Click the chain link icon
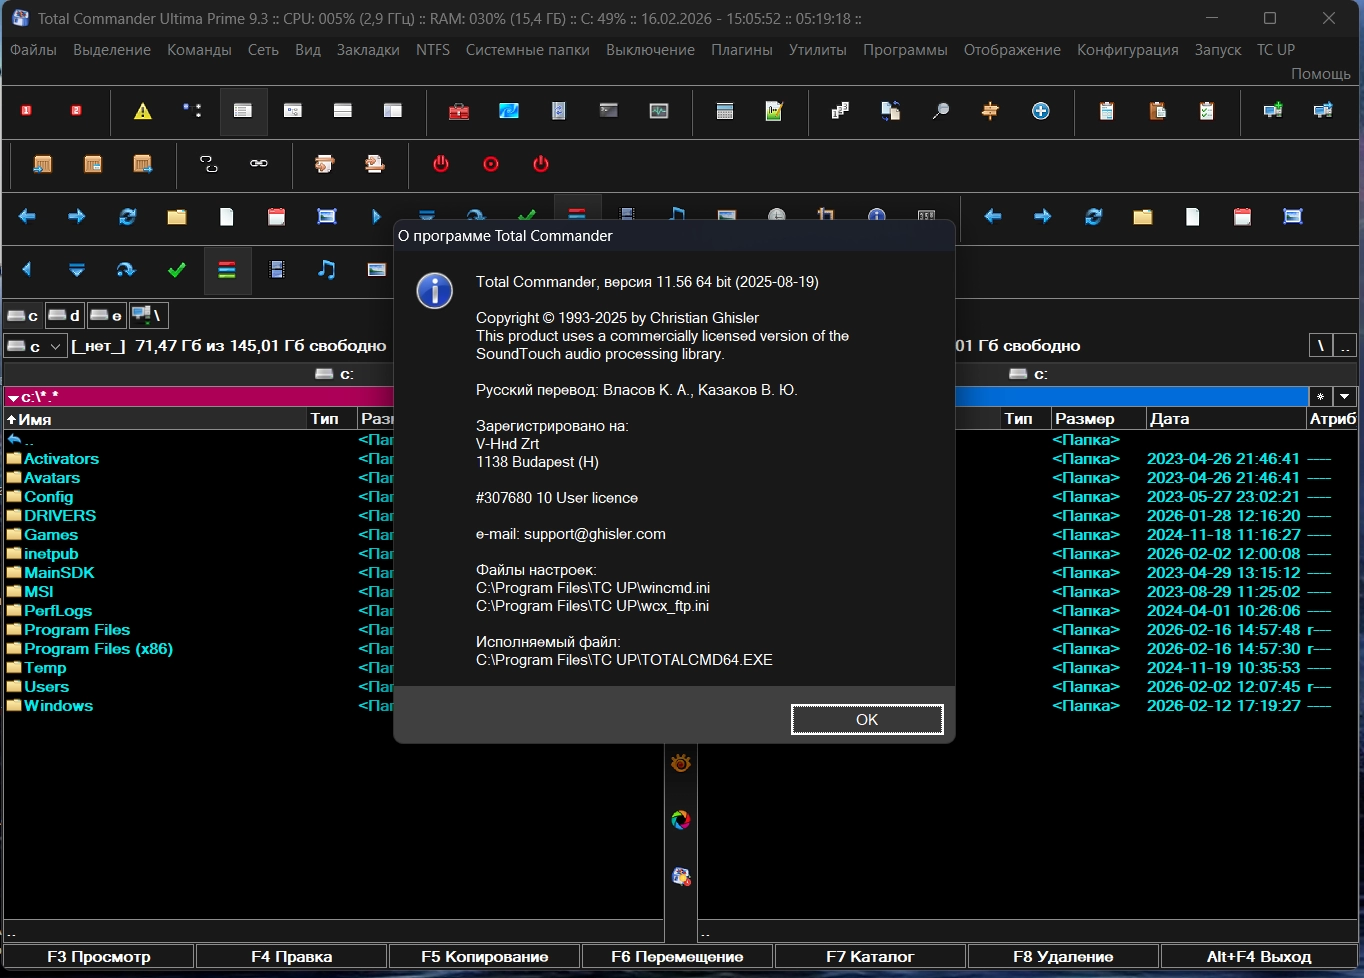 [259, 164]
